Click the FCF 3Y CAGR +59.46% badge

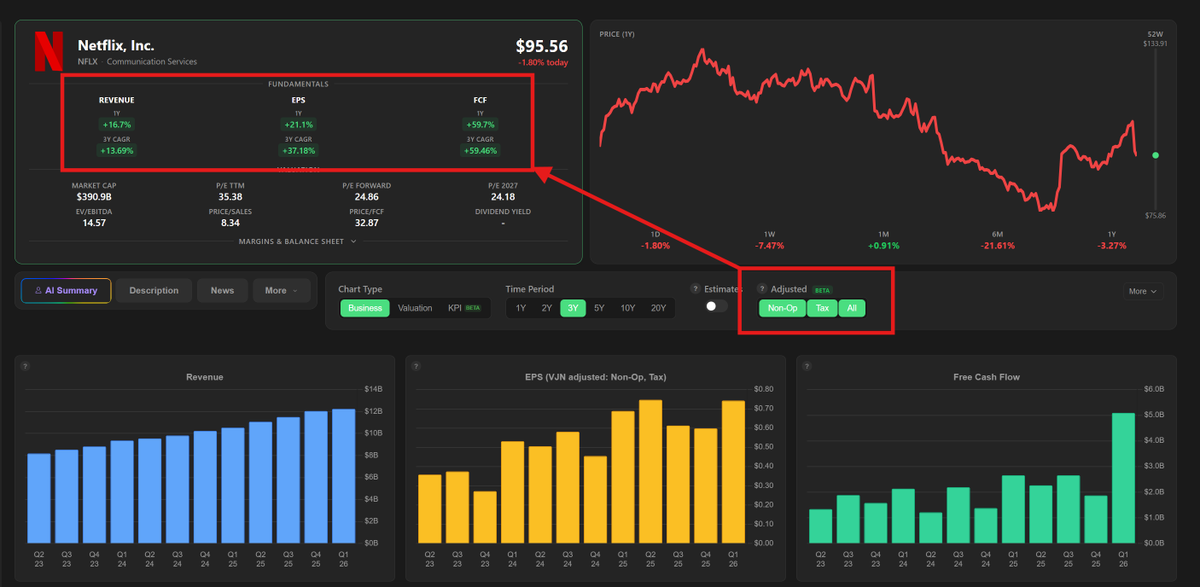tap(480, 150)
